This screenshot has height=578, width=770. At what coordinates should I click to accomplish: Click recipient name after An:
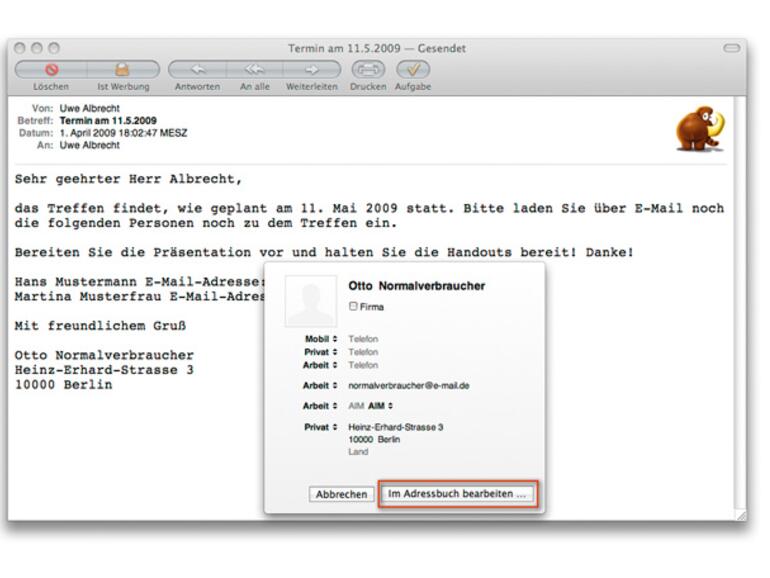89,145
